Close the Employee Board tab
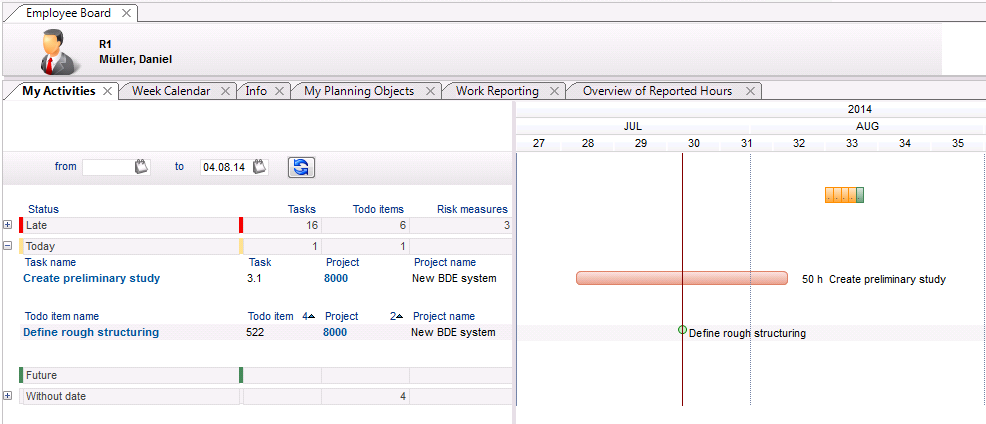This screenshot has height=424, width=986. pos(125,14)
